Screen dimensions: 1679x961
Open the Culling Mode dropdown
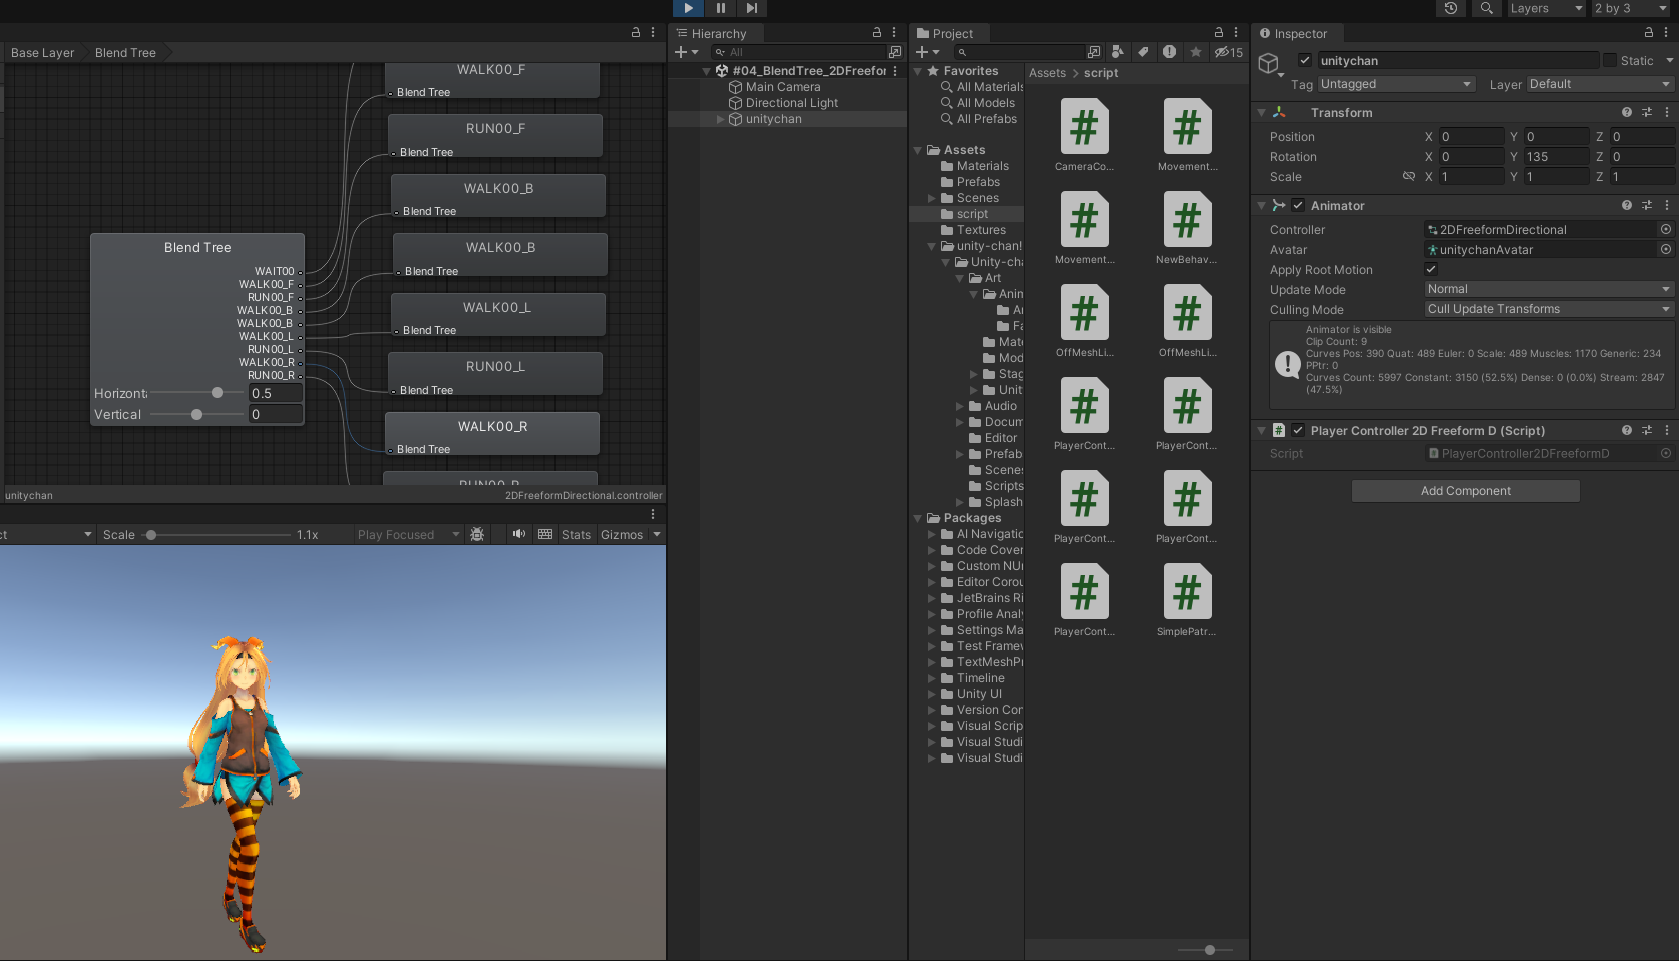(1549, 309)
